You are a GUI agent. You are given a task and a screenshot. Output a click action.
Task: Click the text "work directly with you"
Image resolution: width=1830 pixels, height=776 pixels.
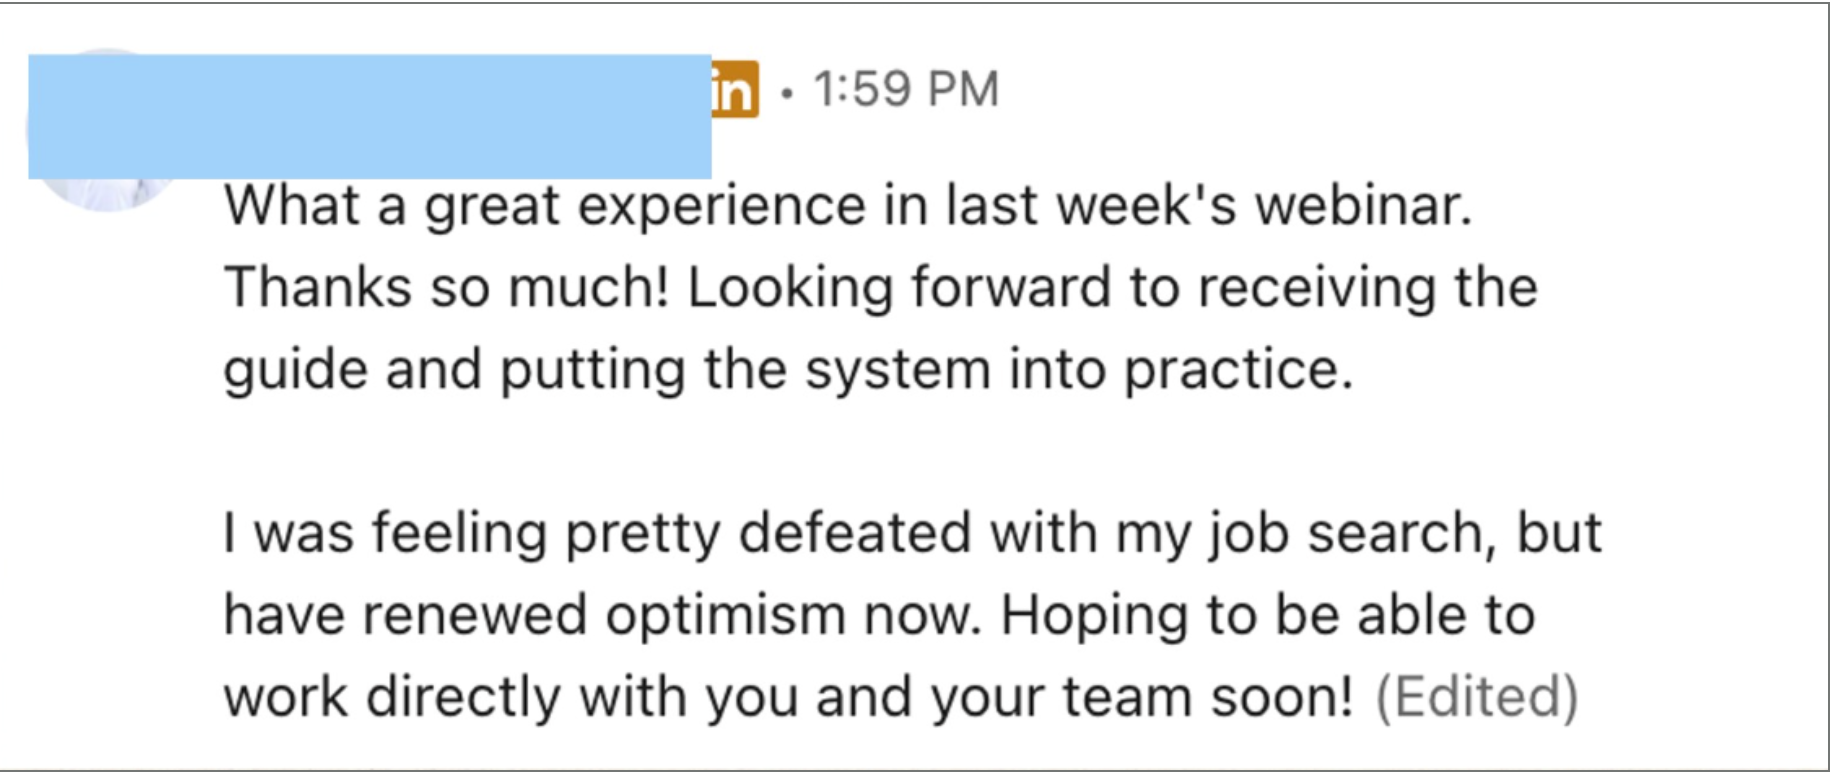point(511,697)
